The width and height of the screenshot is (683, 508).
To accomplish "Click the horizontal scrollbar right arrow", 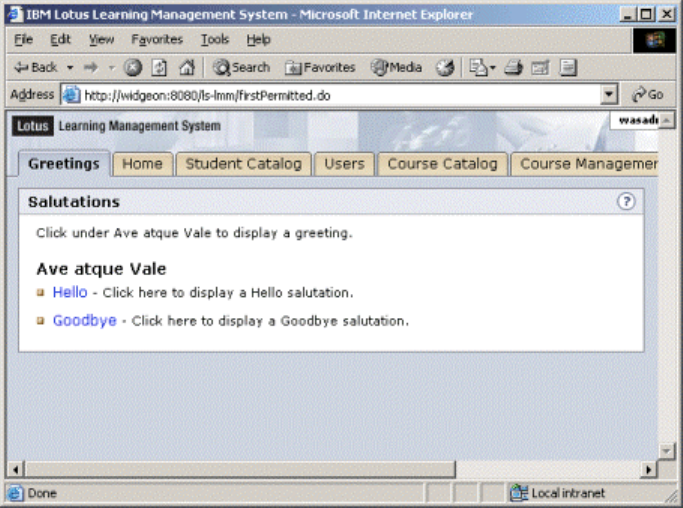I will point(649,470).
